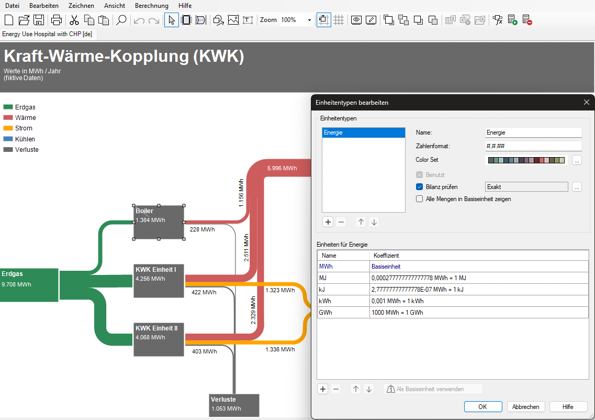Toggle Bilanz prüfen checkbox
Viewport: 595px width, 420px height.
coord(419,187)
